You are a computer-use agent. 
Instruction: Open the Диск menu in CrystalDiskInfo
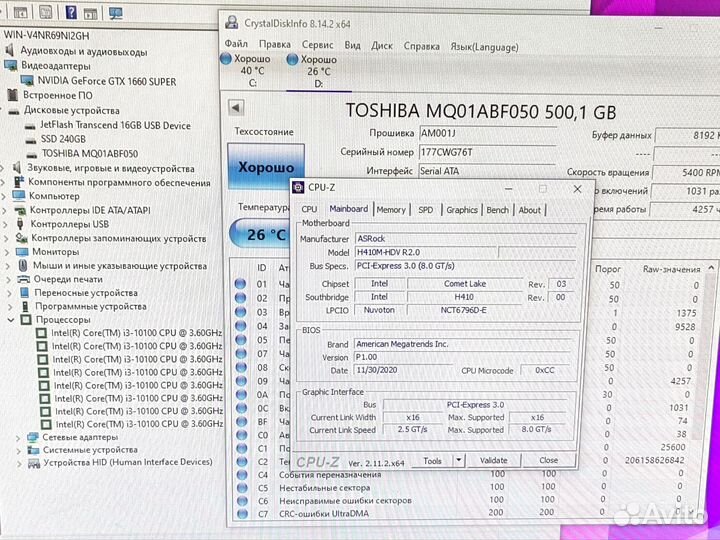point(382,45)
